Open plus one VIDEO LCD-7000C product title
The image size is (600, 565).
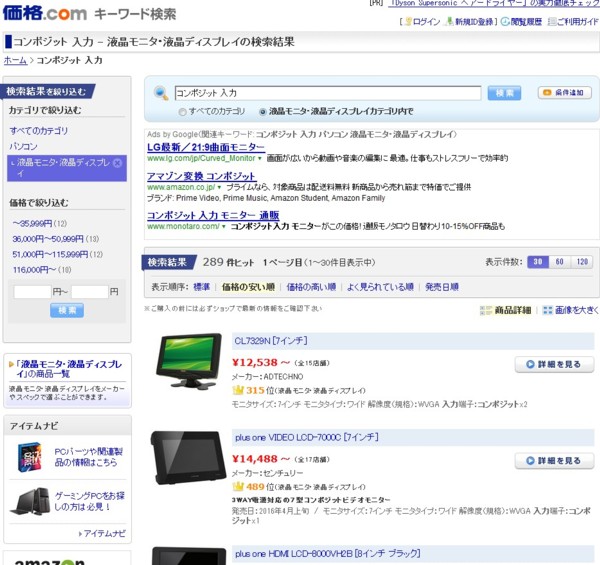coord(307,437)
